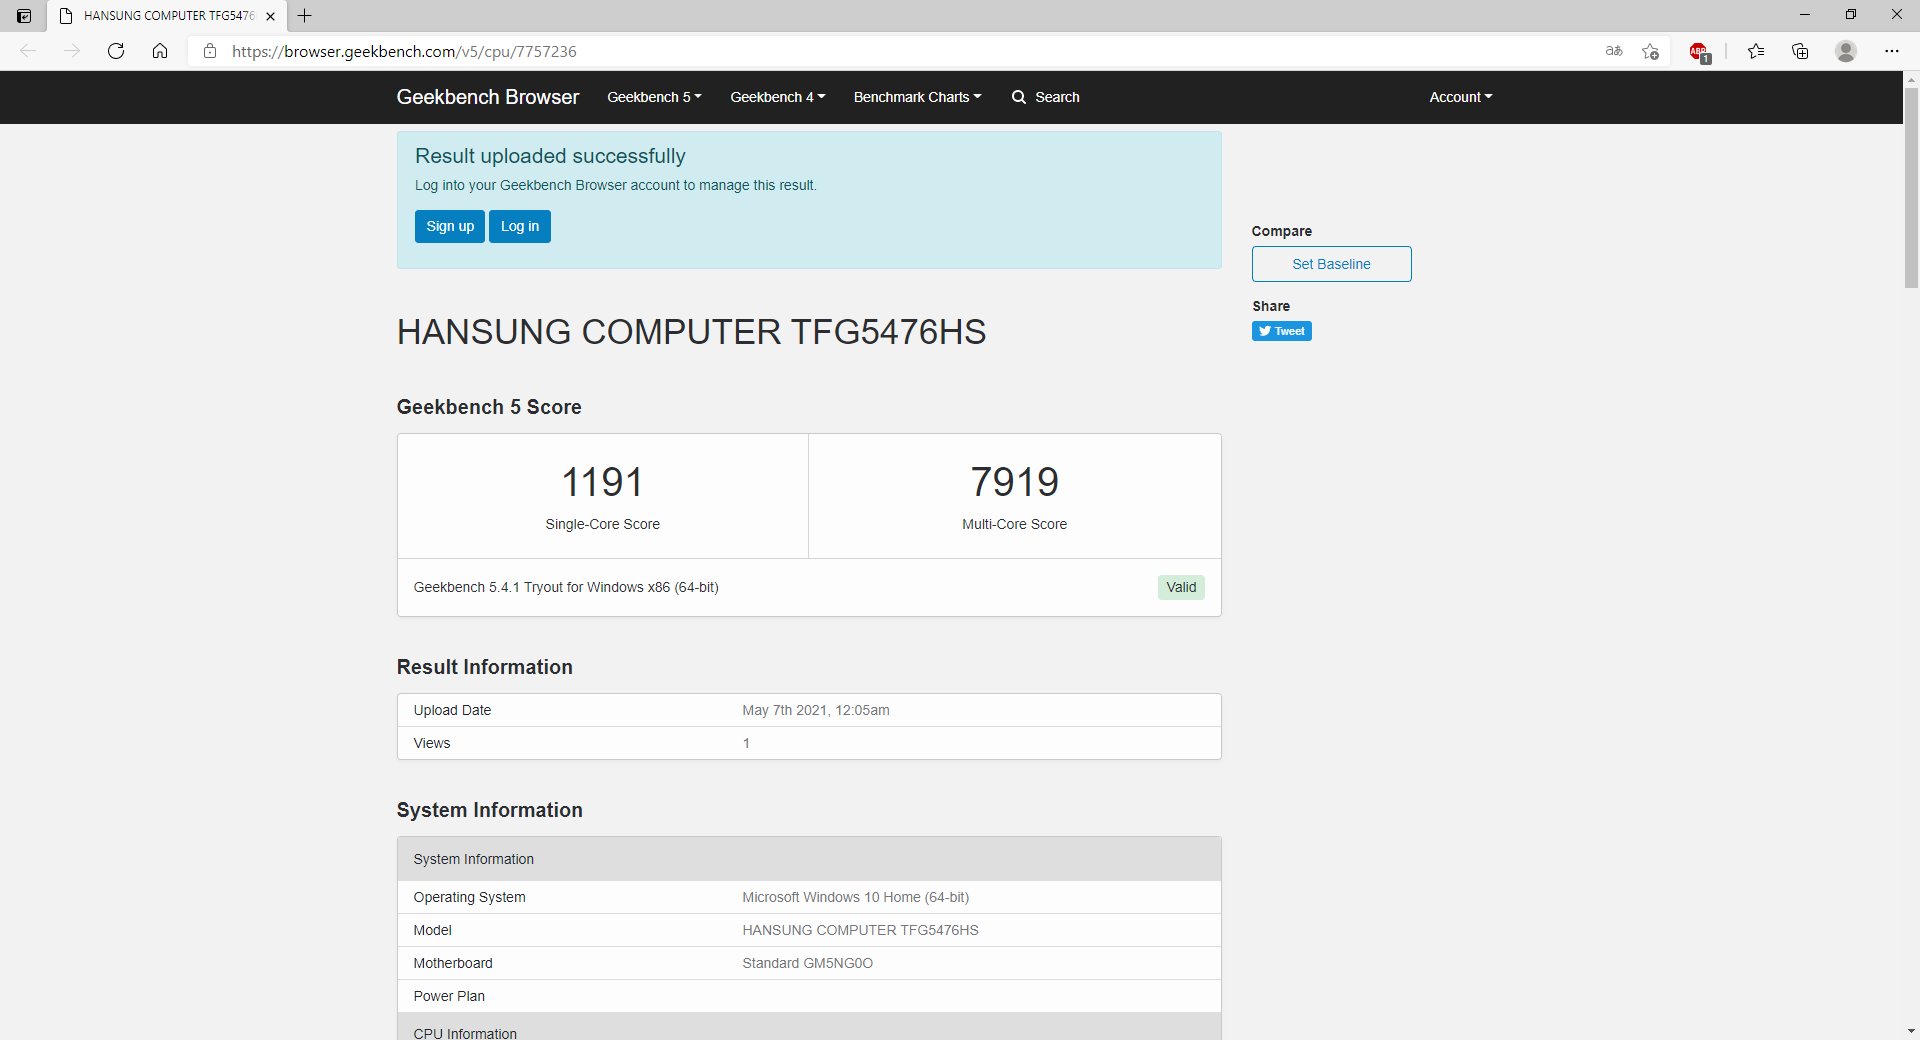Share result with Tweet button
The height and width of the screenshot is (1040, 1920).
(1282, 331)
